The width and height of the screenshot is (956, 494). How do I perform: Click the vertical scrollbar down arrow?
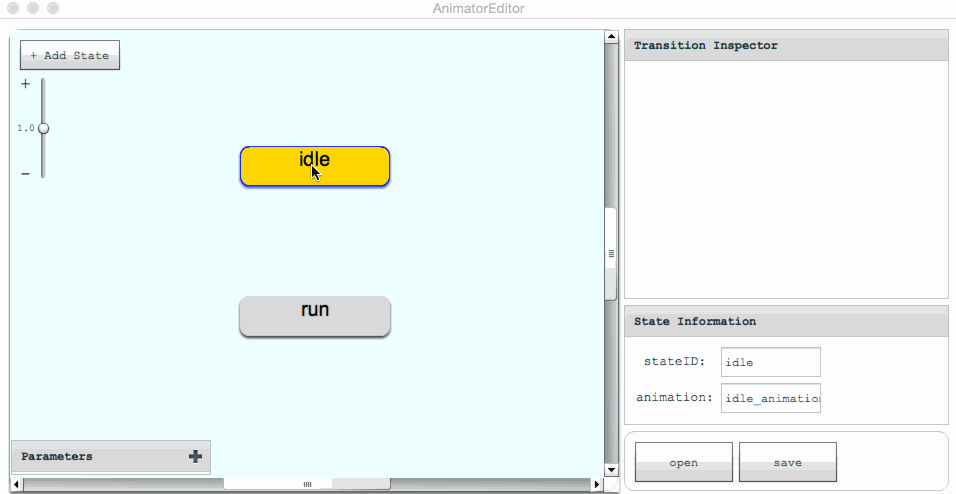[611, 469]
